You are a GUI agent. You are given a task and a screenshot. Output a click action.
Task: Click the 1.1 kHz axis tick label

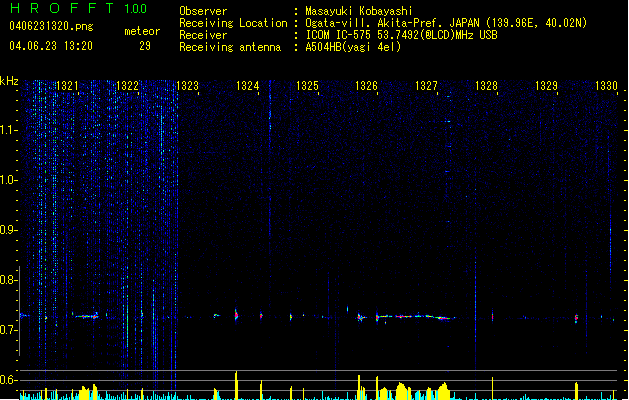pos(8,130)
